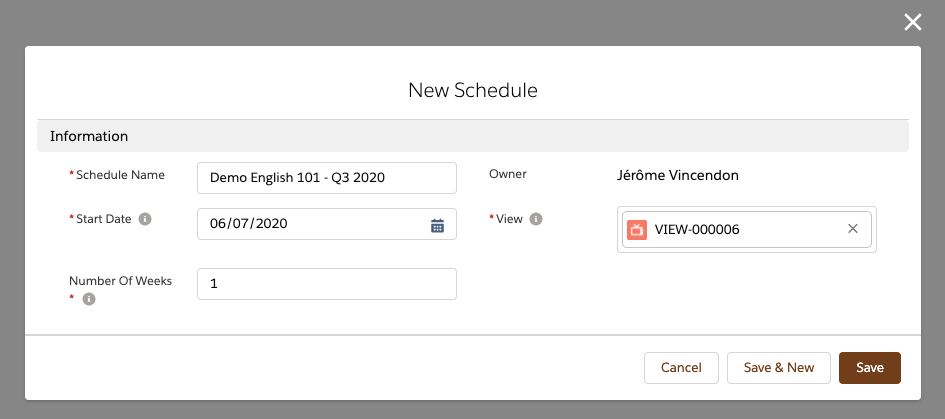Show help info for Start Date

click(145, 219)
